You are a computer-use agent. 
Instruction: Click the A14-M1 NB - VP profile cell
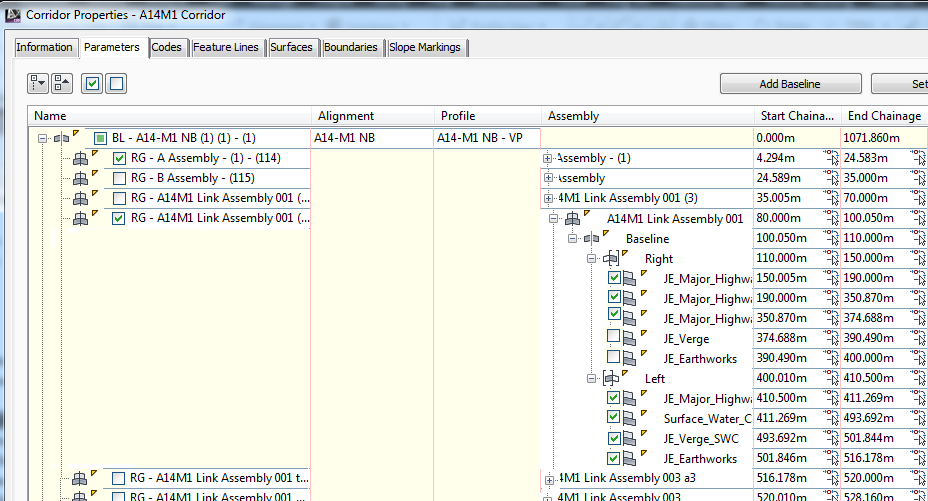(487, 138)
